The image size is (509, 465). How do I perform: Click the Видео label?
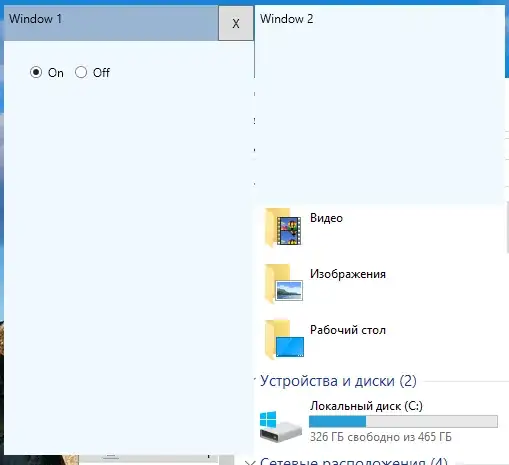[326, 218]
